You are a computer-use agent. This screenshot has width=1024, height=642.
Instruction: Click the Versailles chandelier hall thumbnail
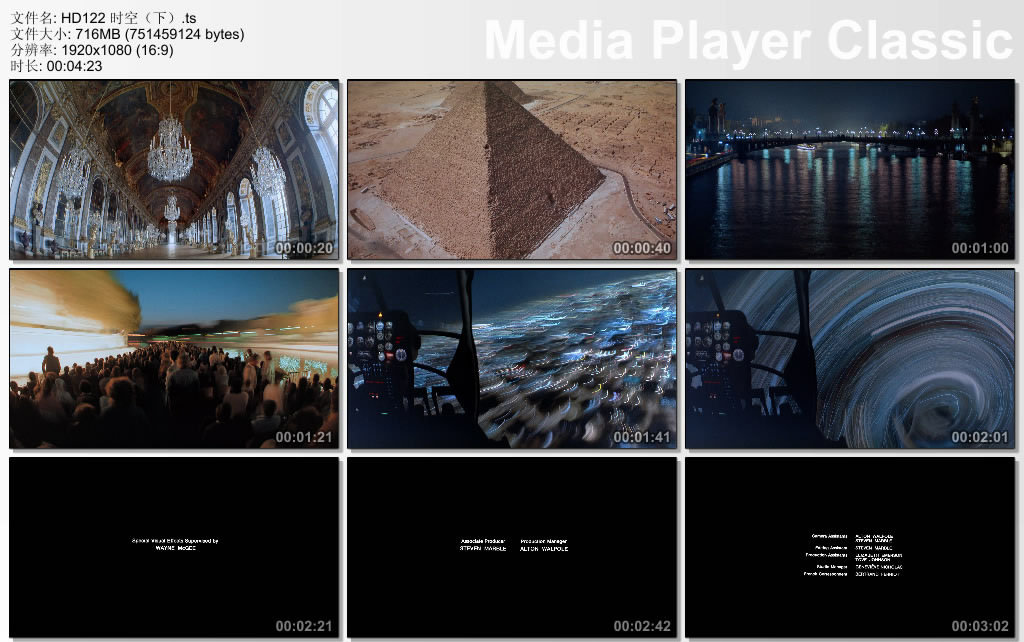click(x=174, y=169)
